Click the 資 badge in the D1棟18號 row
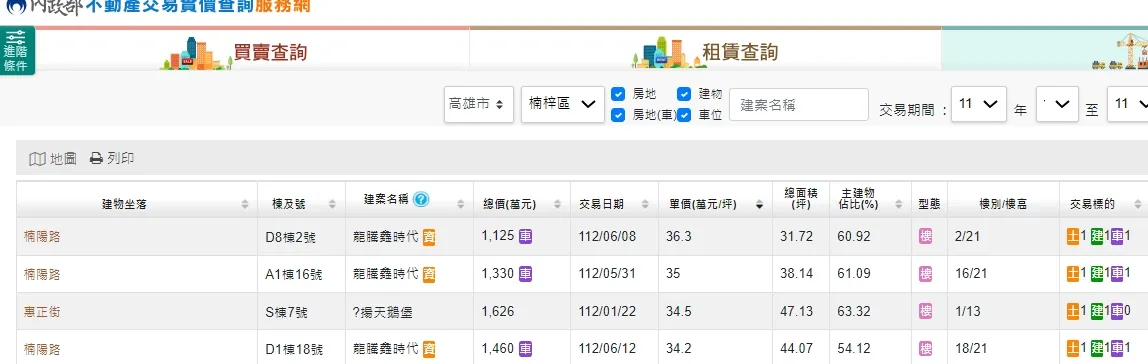Viewport: 1148px width, 364px height. click(x=429, y=349)
